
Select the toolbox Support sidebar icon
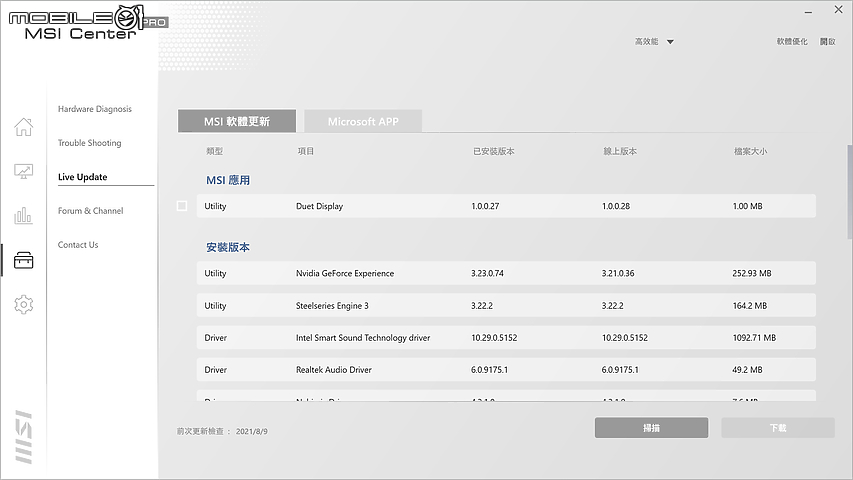[23, 260]
